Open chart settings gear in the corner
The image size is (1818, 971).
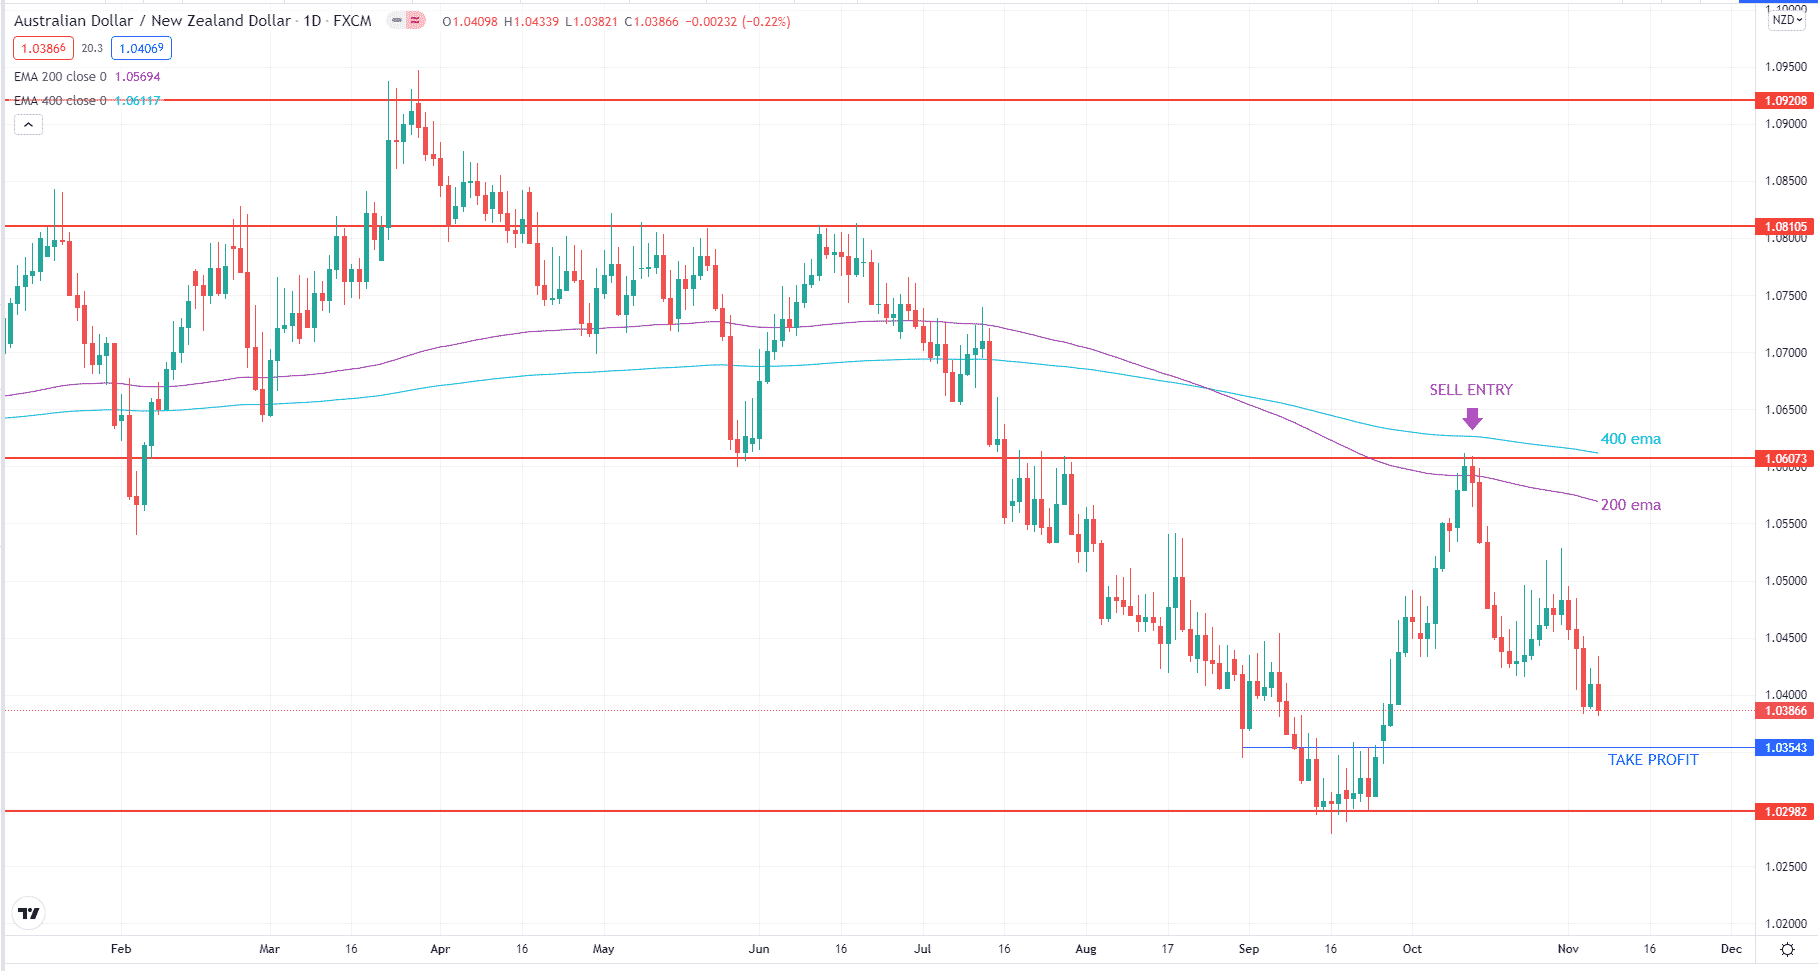(1787, 949)
